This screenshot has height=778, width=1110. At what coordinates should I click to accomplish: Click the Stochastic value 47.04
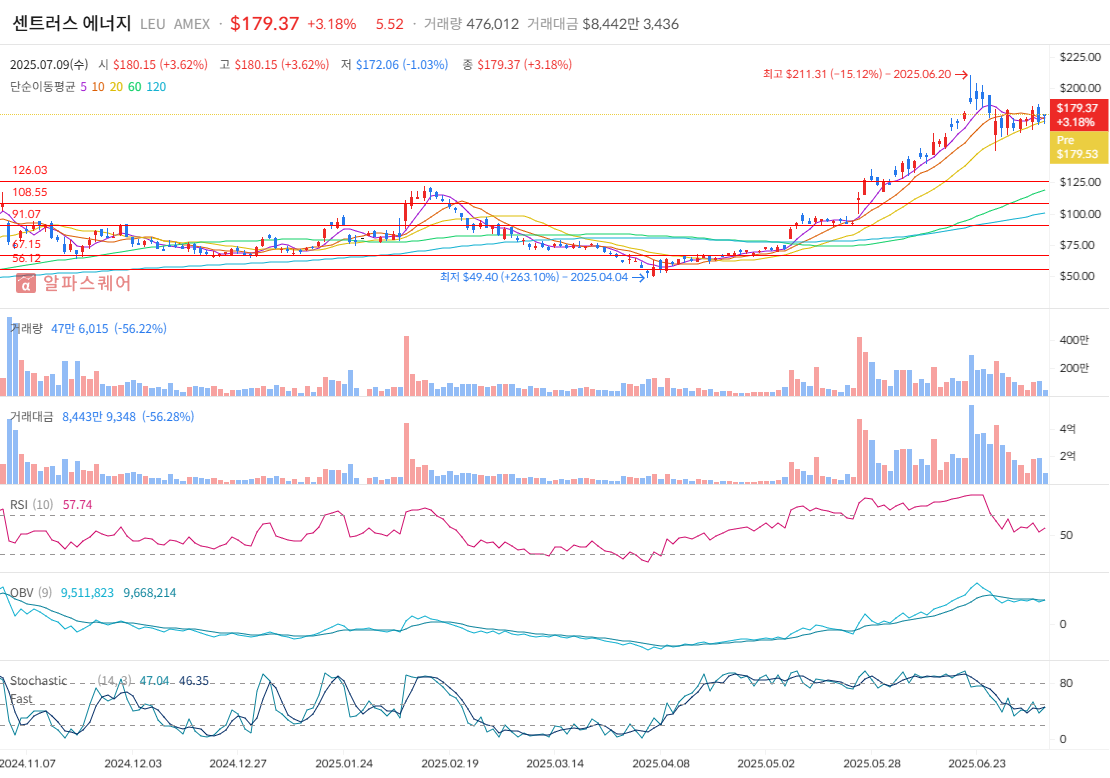154,681
